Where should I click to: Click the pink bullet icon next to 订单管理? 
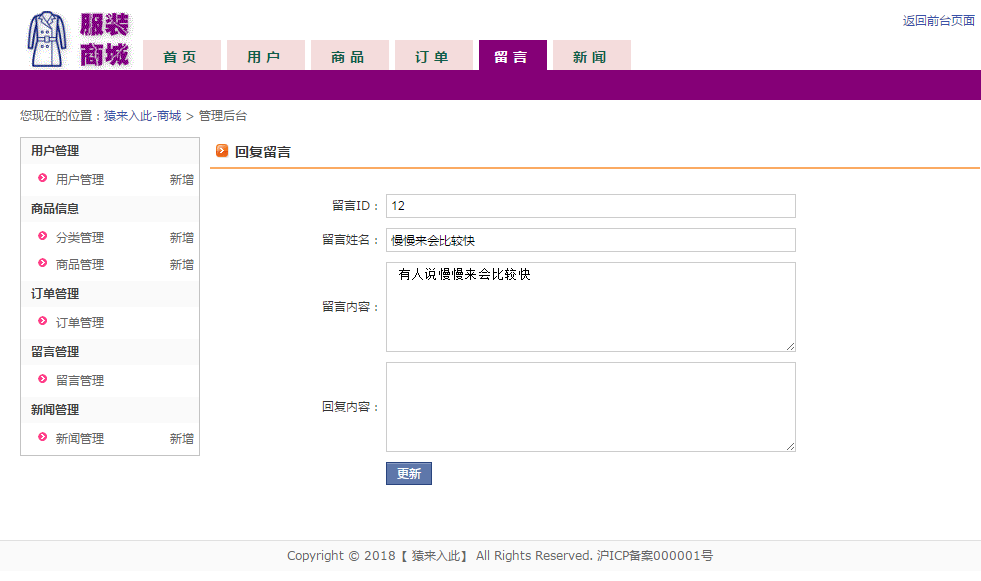tap(43, 321)
